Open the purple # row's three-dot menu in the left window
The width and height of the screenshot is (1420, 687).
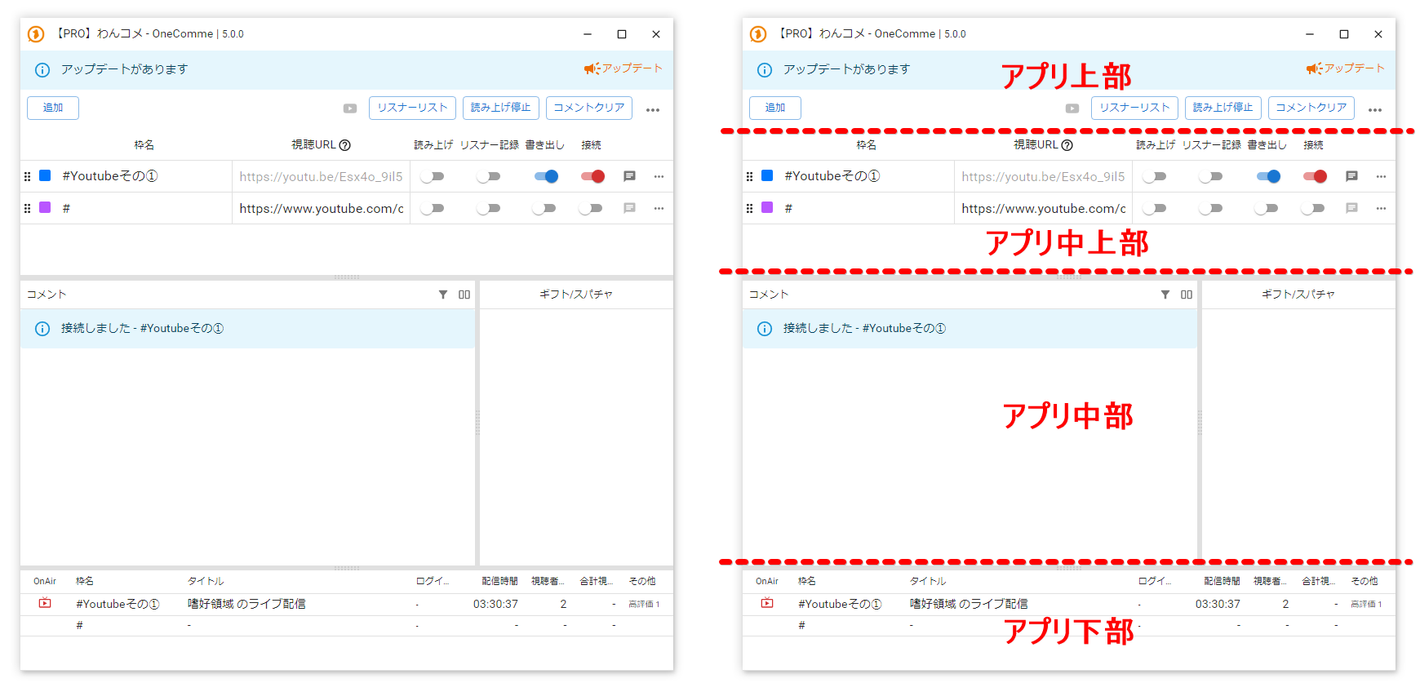click(659, 209)
